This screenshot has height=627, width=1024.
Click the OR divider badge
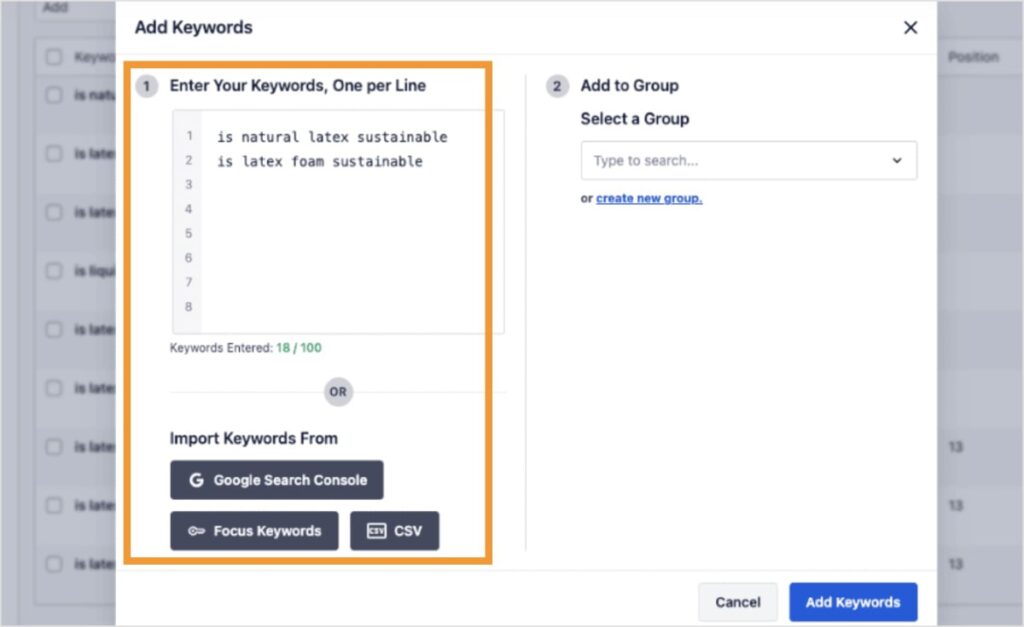[338, 392]
